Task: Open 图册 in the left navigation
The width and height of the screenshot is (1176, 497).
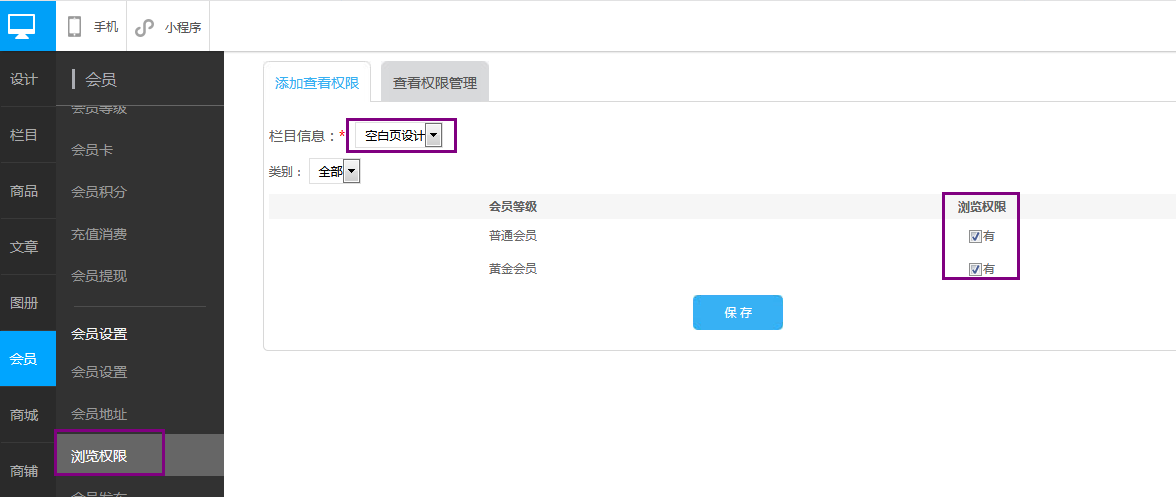Action: click(24, 303)
